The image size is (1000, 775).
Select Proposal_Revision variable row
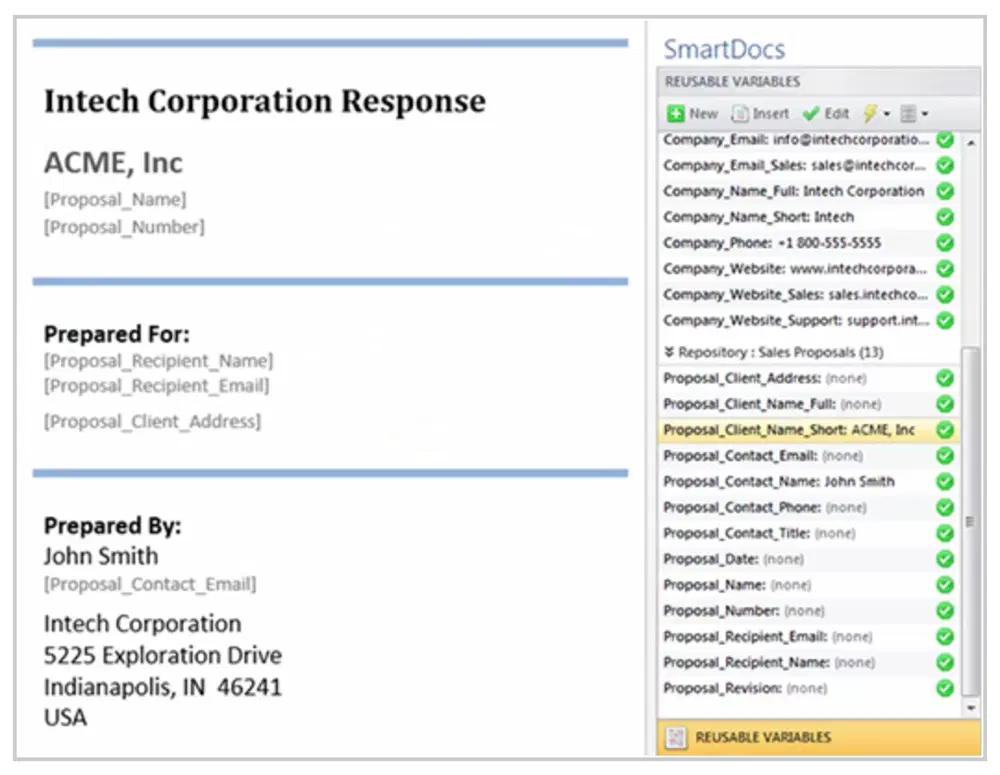(808, 688)
